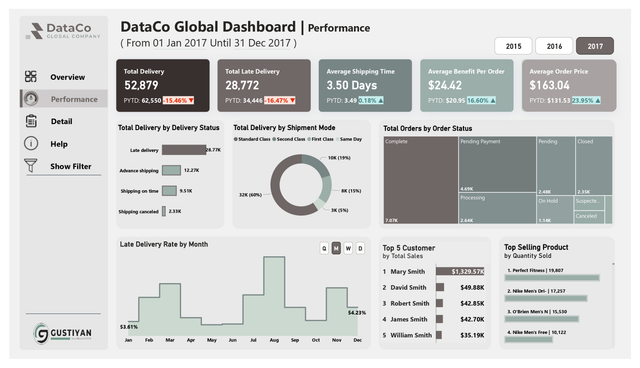Select the 2017 year button
Viewport: 640px width, 368px height.
click(595, 46)
